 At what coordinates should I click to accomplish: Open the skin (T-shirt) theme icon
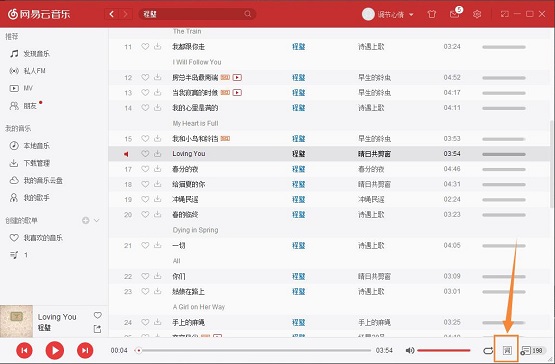tap(431, 14)
